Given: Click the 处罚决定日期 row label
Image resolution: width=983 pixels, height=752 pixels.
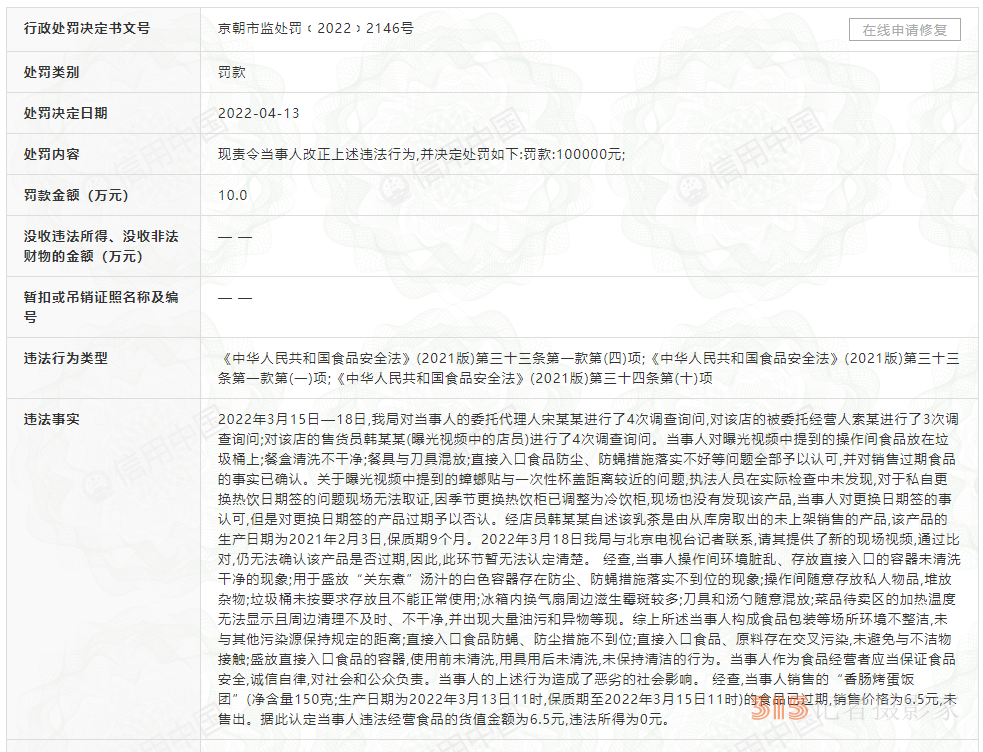Looking at the screenshot, I should pyautogui.click(x=66, y=113).
